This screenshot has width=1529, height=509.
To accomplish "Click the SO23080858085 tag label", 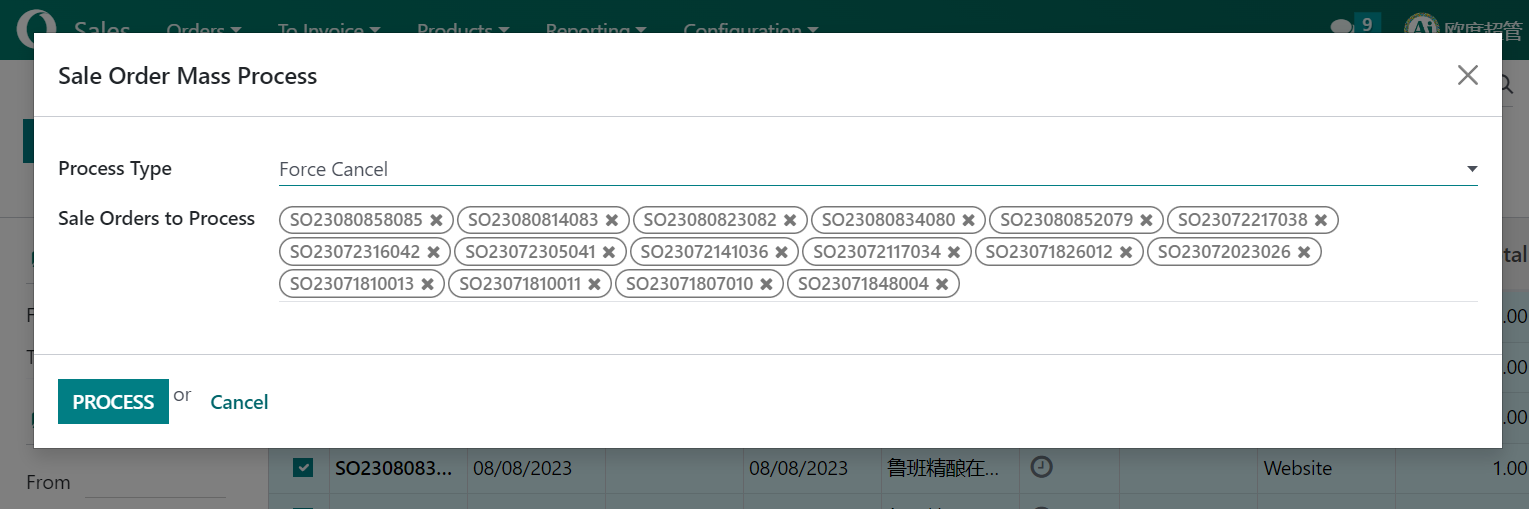I will pyautogui.click(x=356, y=219).
